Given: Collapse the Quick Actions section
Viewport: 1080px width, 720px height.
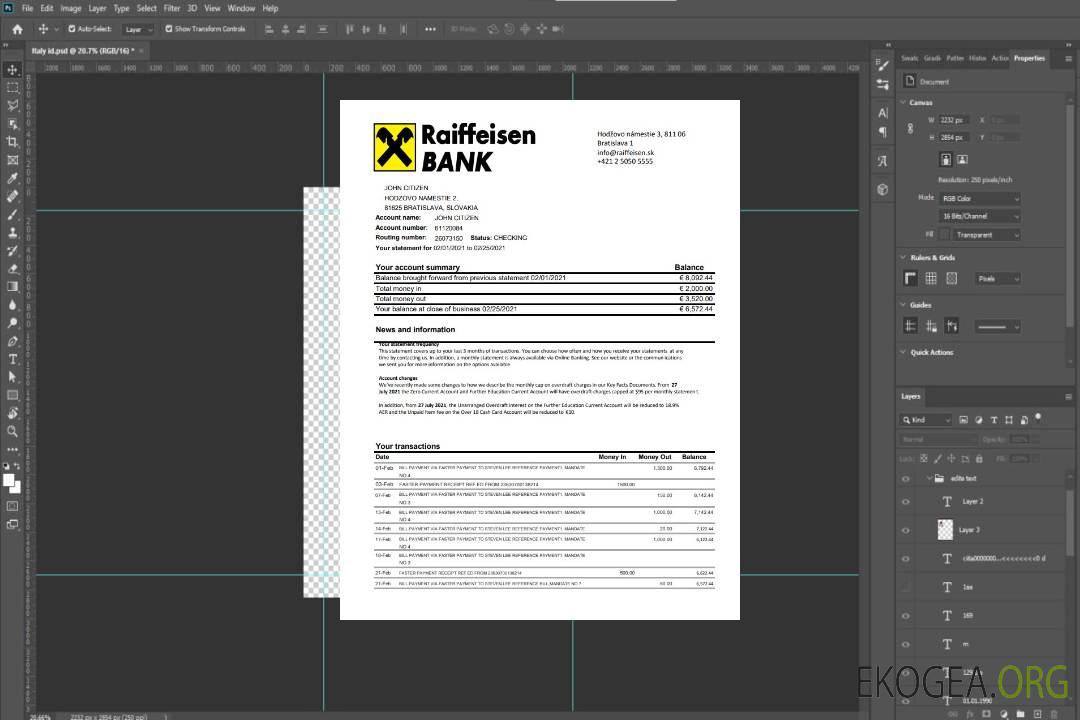Looking at the screenshot, I should click(x=903, y=352).
